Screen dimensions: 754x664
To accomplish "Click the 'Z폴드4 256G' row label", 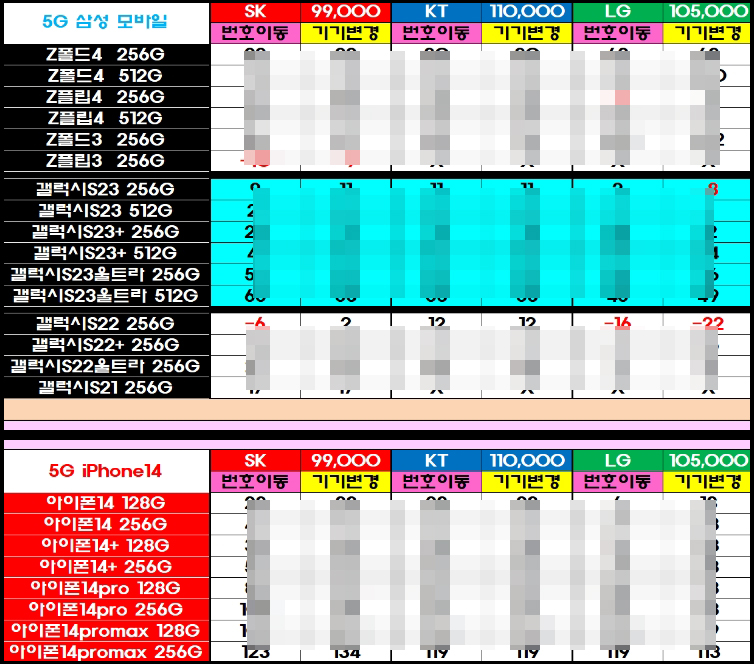I will [106, 54].
